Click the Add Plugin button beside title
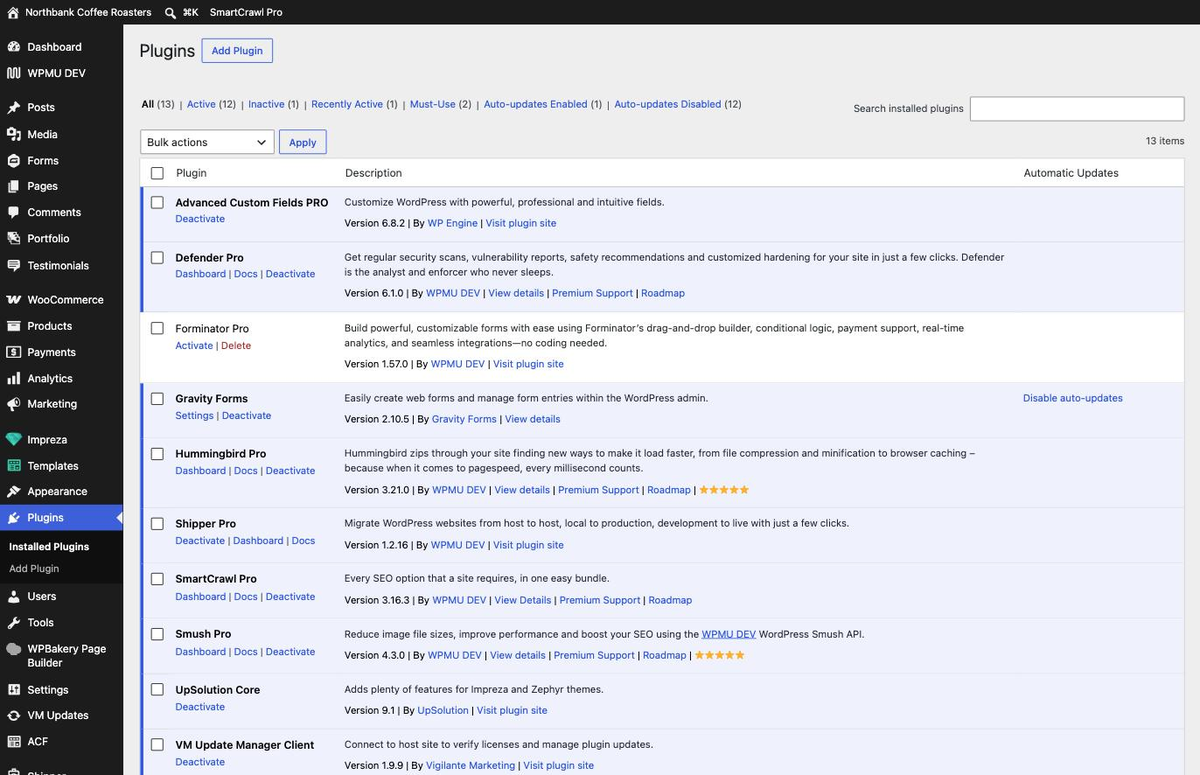The image size is (1200, 775). click(237, 51)
